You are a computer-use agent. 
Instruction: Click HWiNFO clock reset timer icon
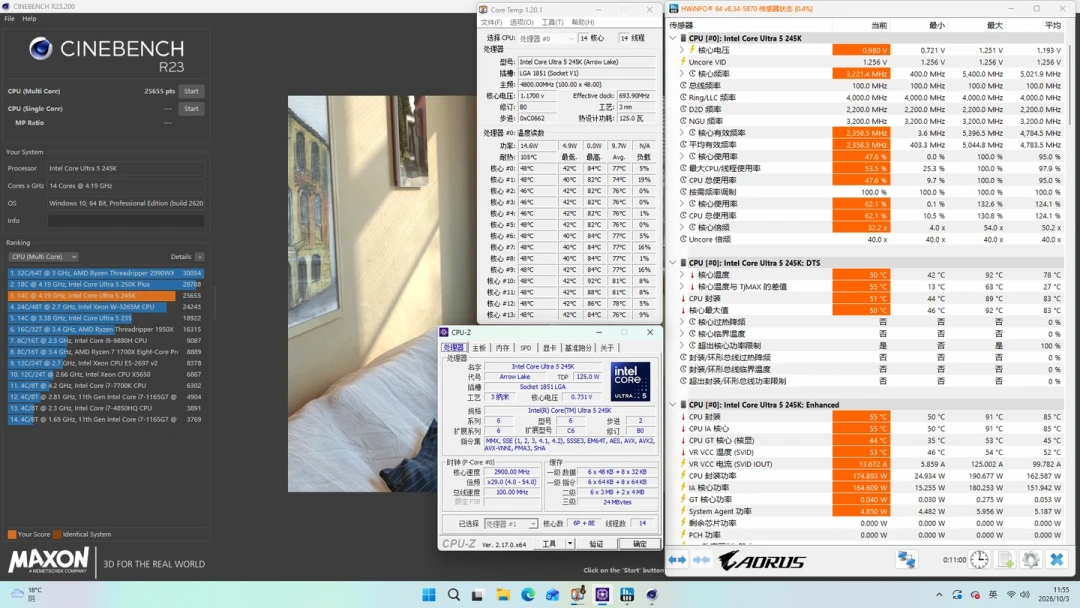click(979, 560)
